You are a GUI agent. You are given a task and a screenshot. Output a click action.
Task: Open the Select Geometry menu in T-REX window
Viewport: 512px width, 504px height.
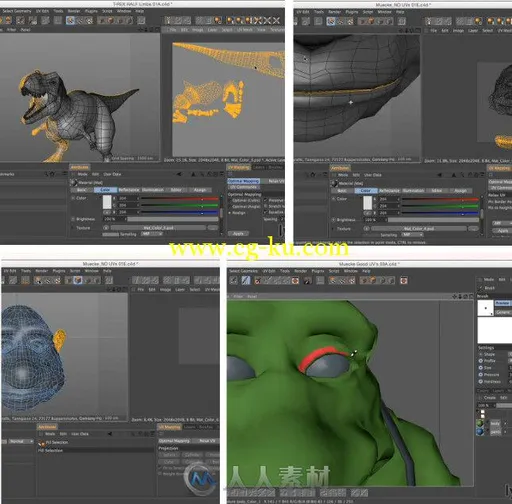click(x=17, y=11)
